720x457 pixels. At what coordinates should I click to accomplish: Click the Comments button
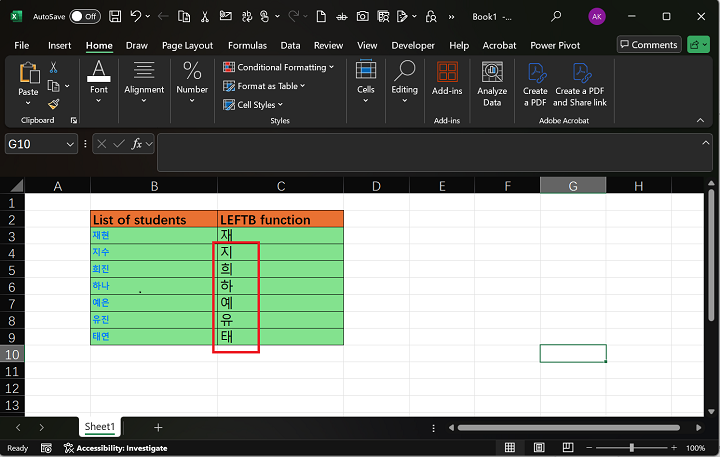pyautogui.click(x=648, y=45)
